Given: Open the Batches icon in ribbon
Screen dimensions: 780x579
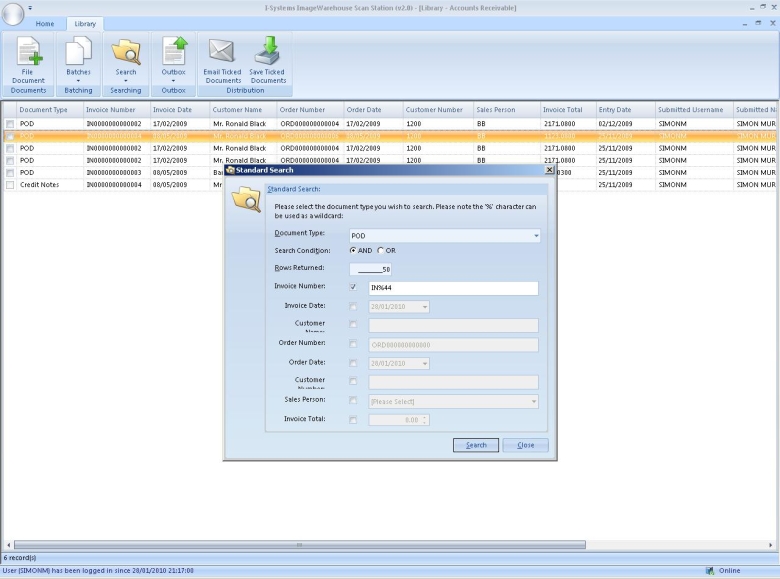Looking at the screenshot, I should click(78, 50).
